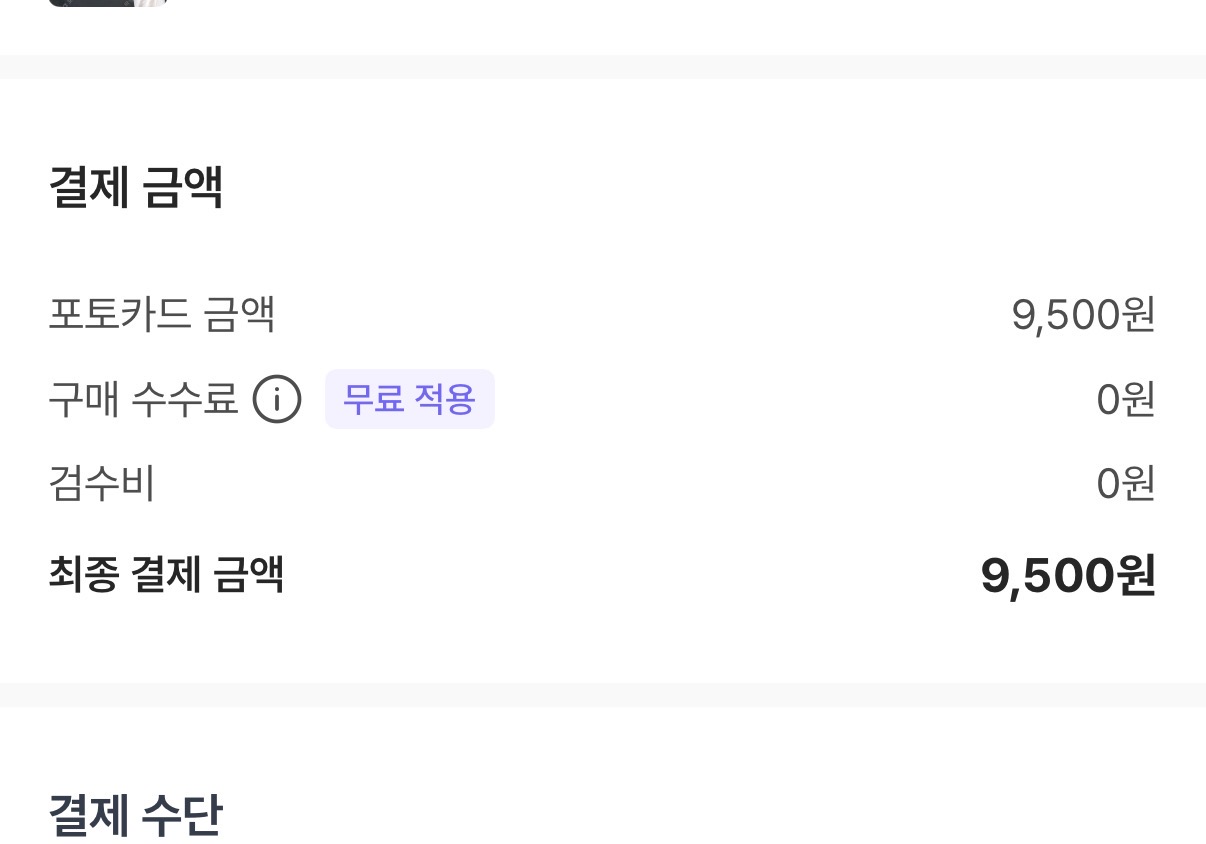Screen dimensions: 1206x844
Task: Tap the 구매 수수료 label text
Action: (143, 400)
